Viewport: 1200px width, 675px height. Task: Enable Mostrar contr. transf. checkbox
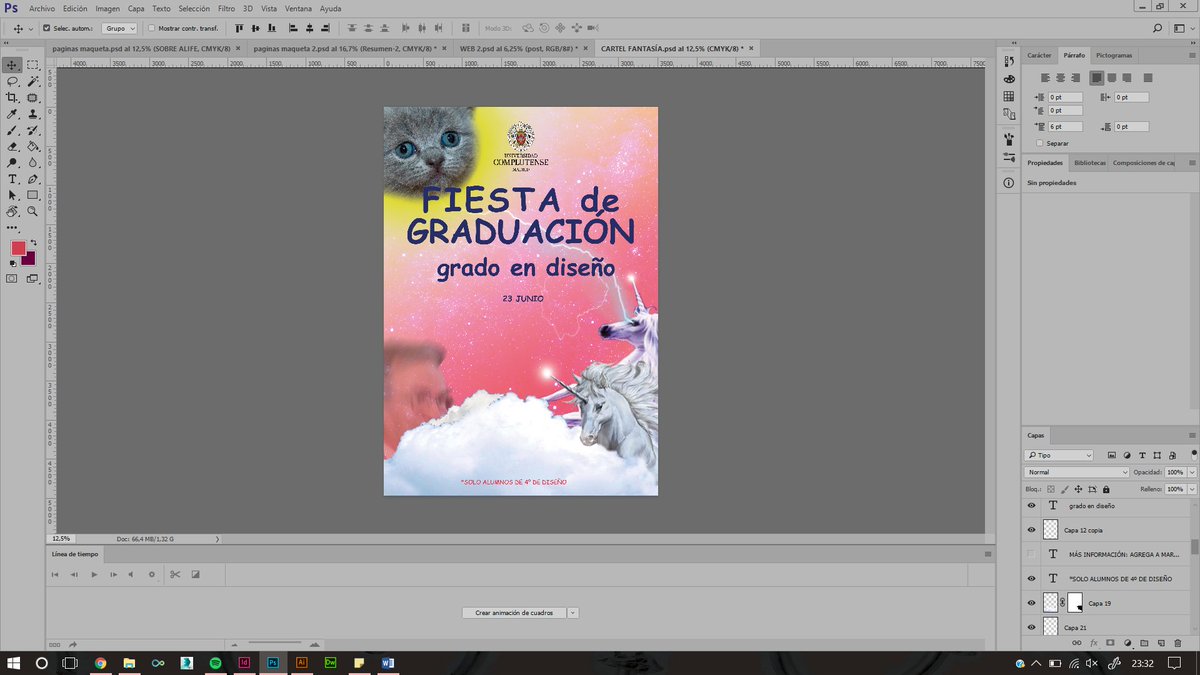point(151,28)
